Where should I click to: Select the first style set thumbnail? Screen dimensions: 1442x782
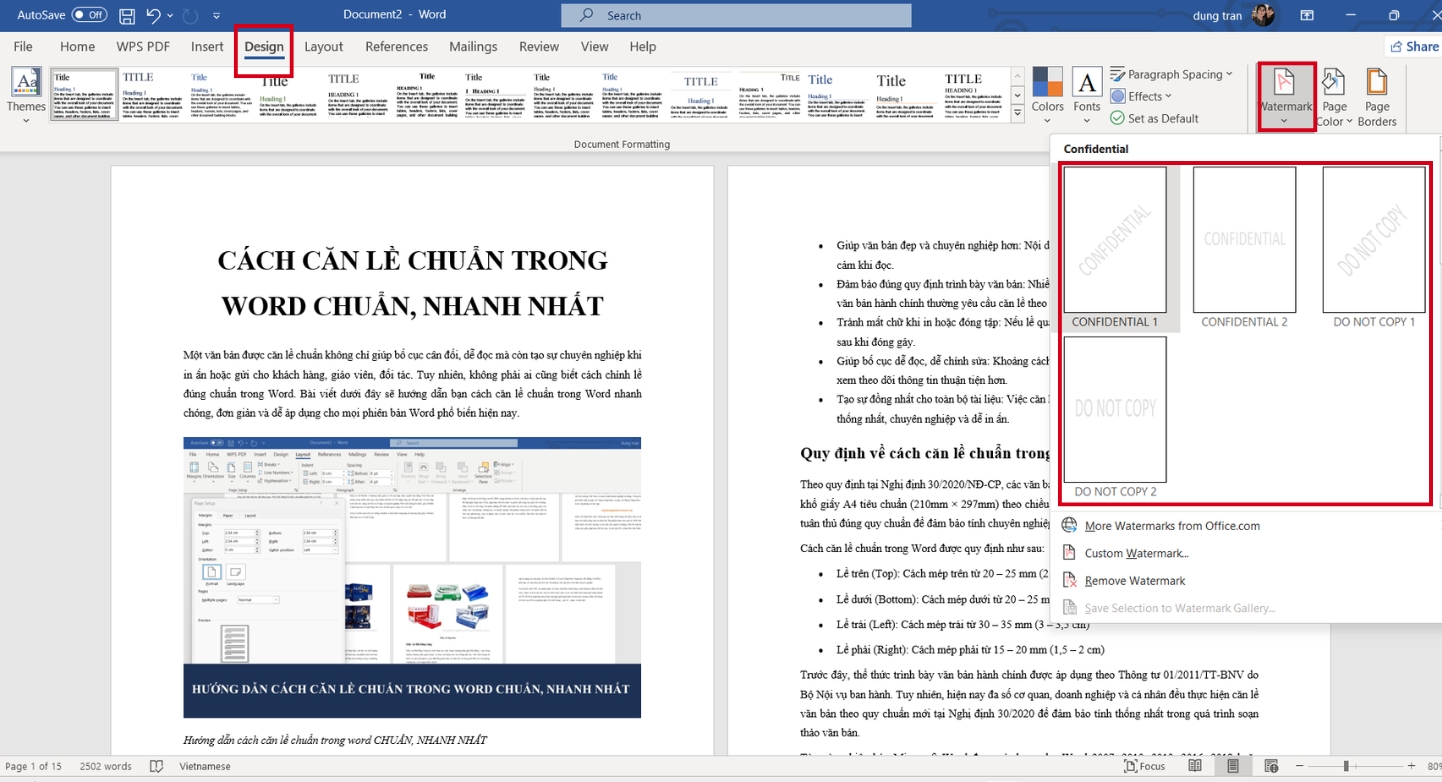pyautogui.click(x=84, y=95)
